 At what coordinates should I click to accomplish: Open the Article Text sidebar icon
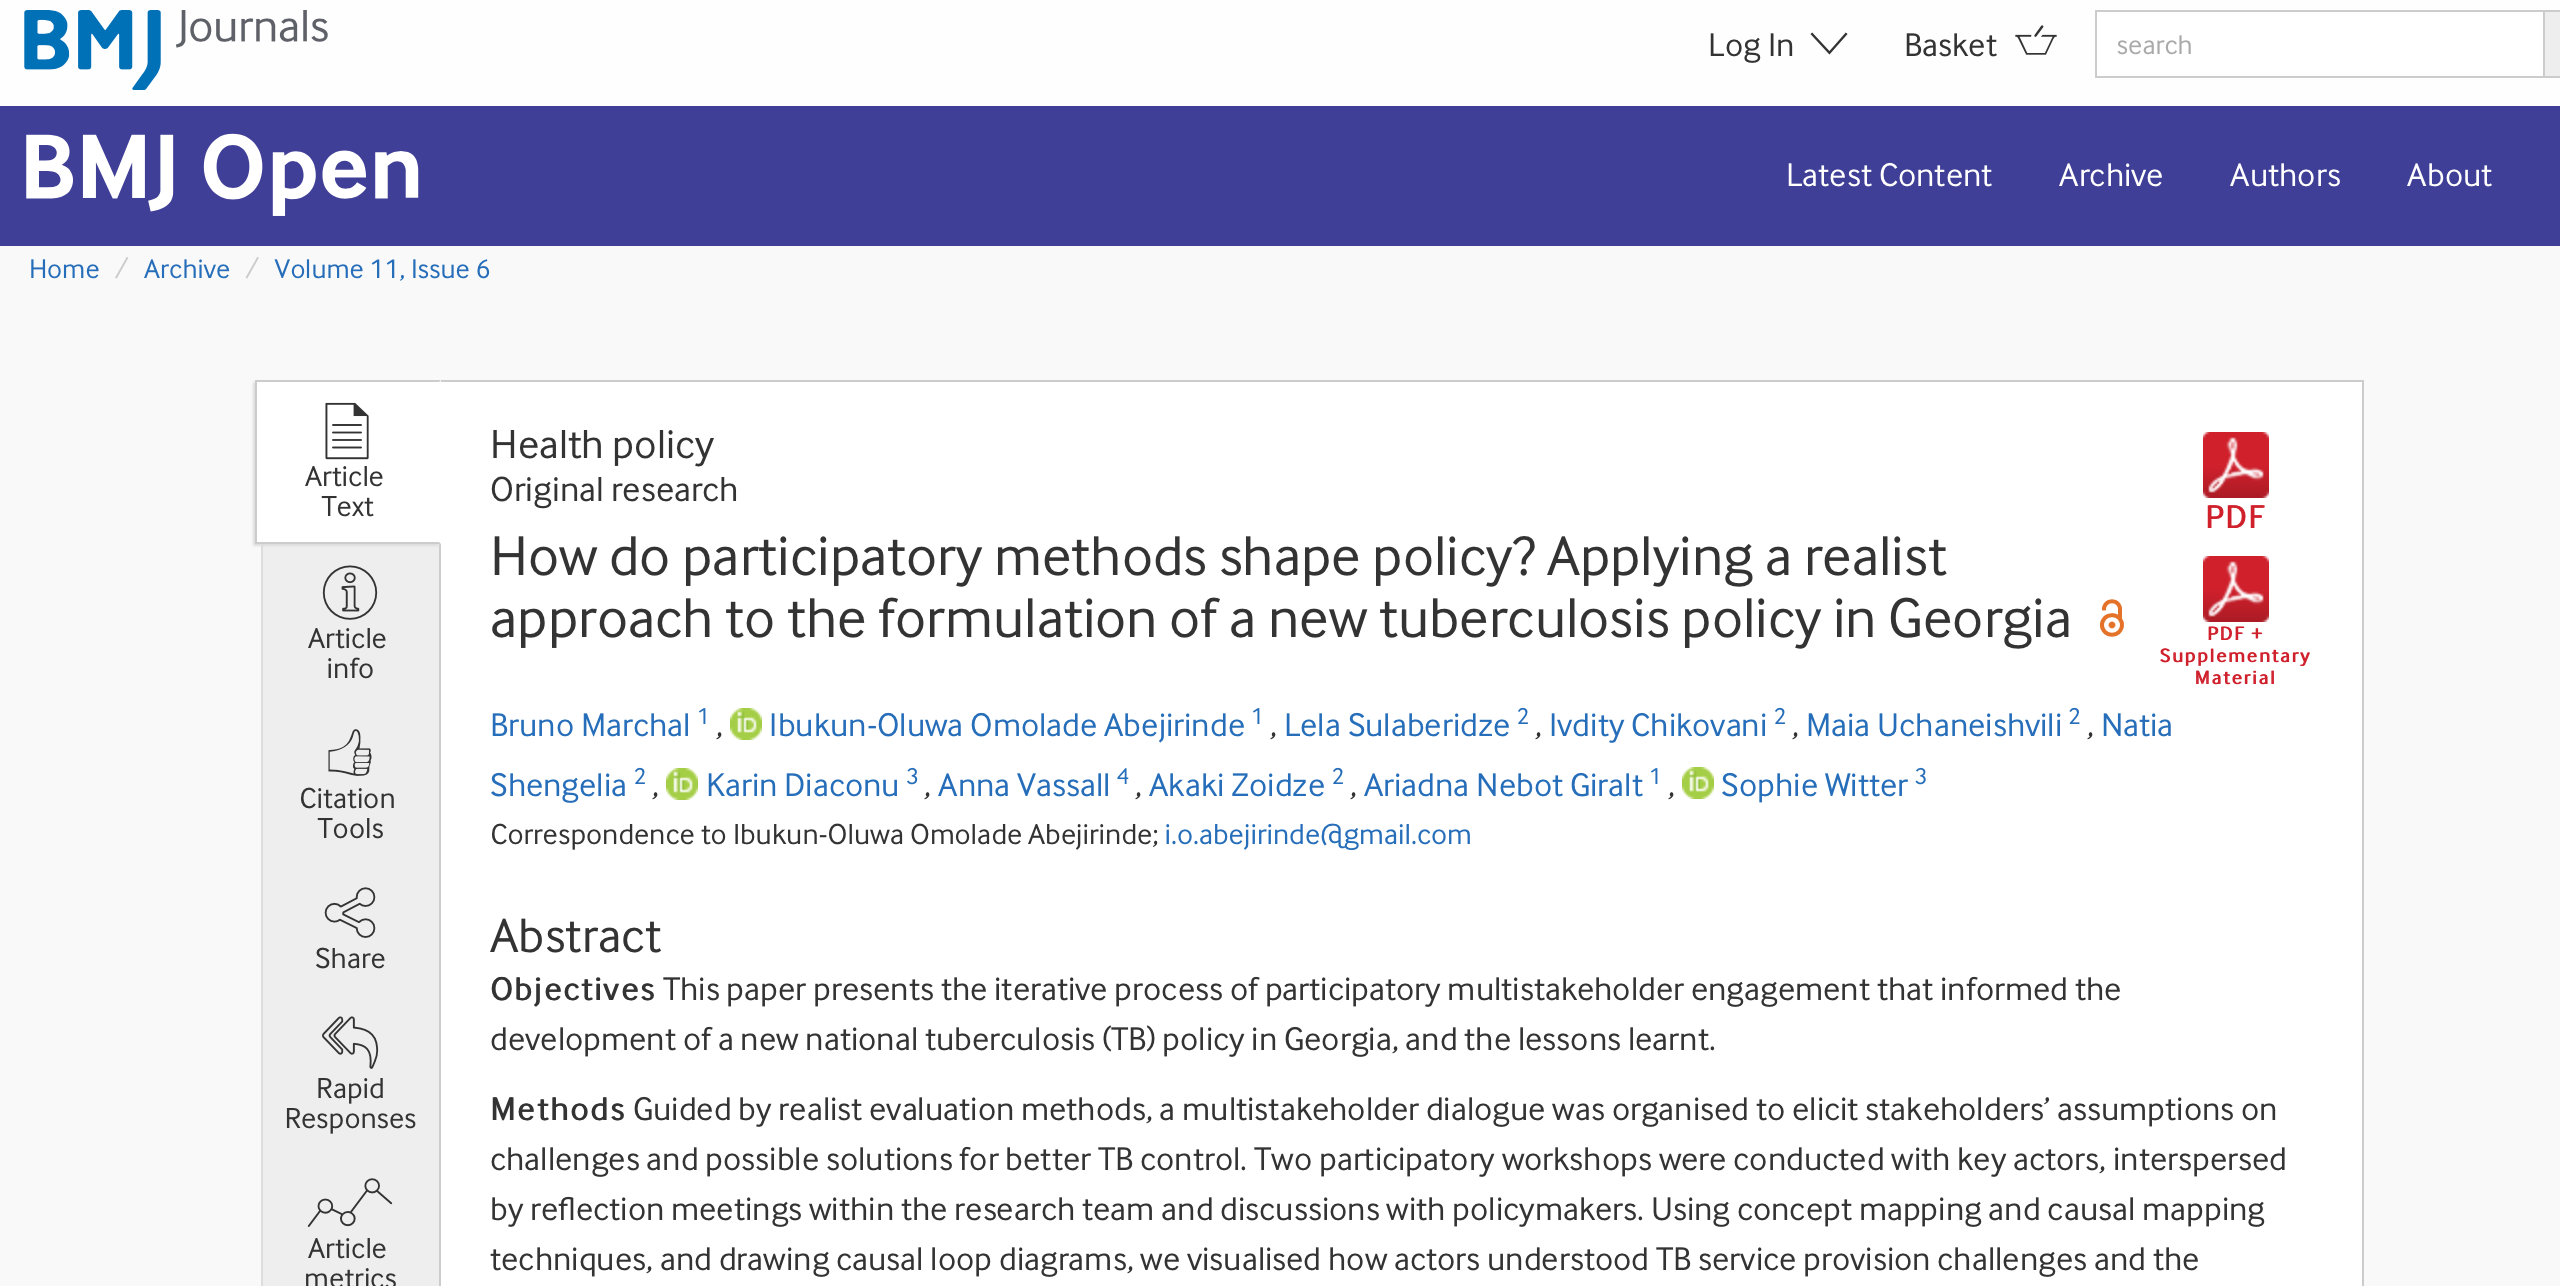pos(347,431)
